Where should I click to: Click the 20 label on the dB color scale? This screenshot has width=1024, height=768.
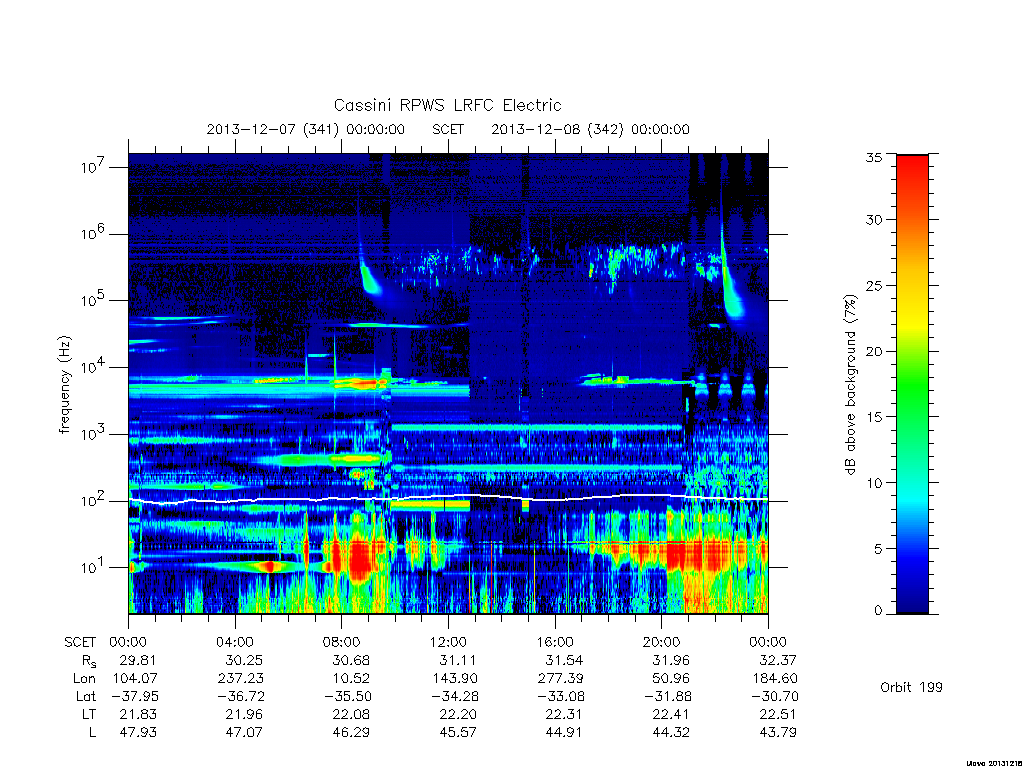pos(874,351)
